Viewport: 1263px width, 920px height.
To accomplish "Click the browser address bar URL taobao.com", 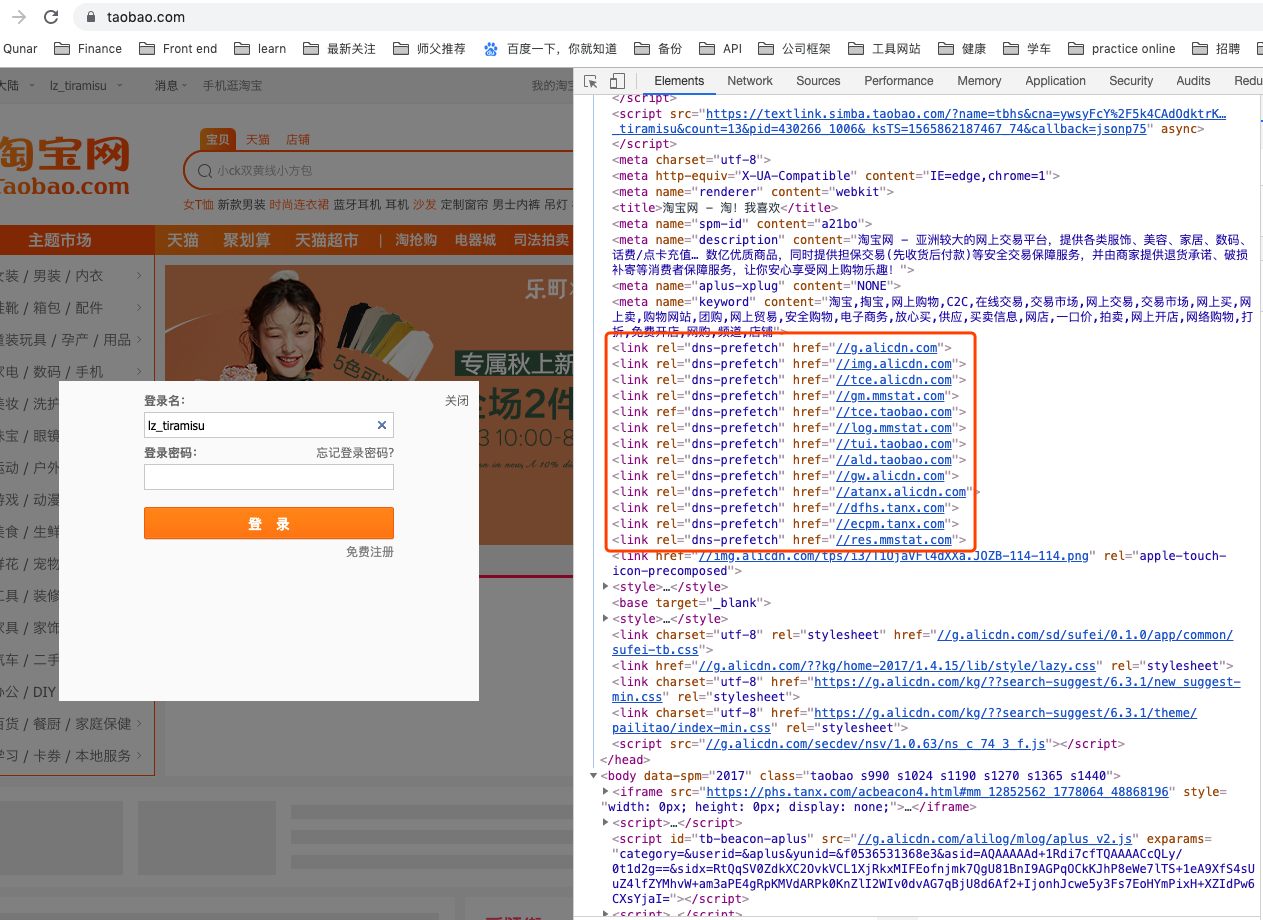I will [146, 17].
